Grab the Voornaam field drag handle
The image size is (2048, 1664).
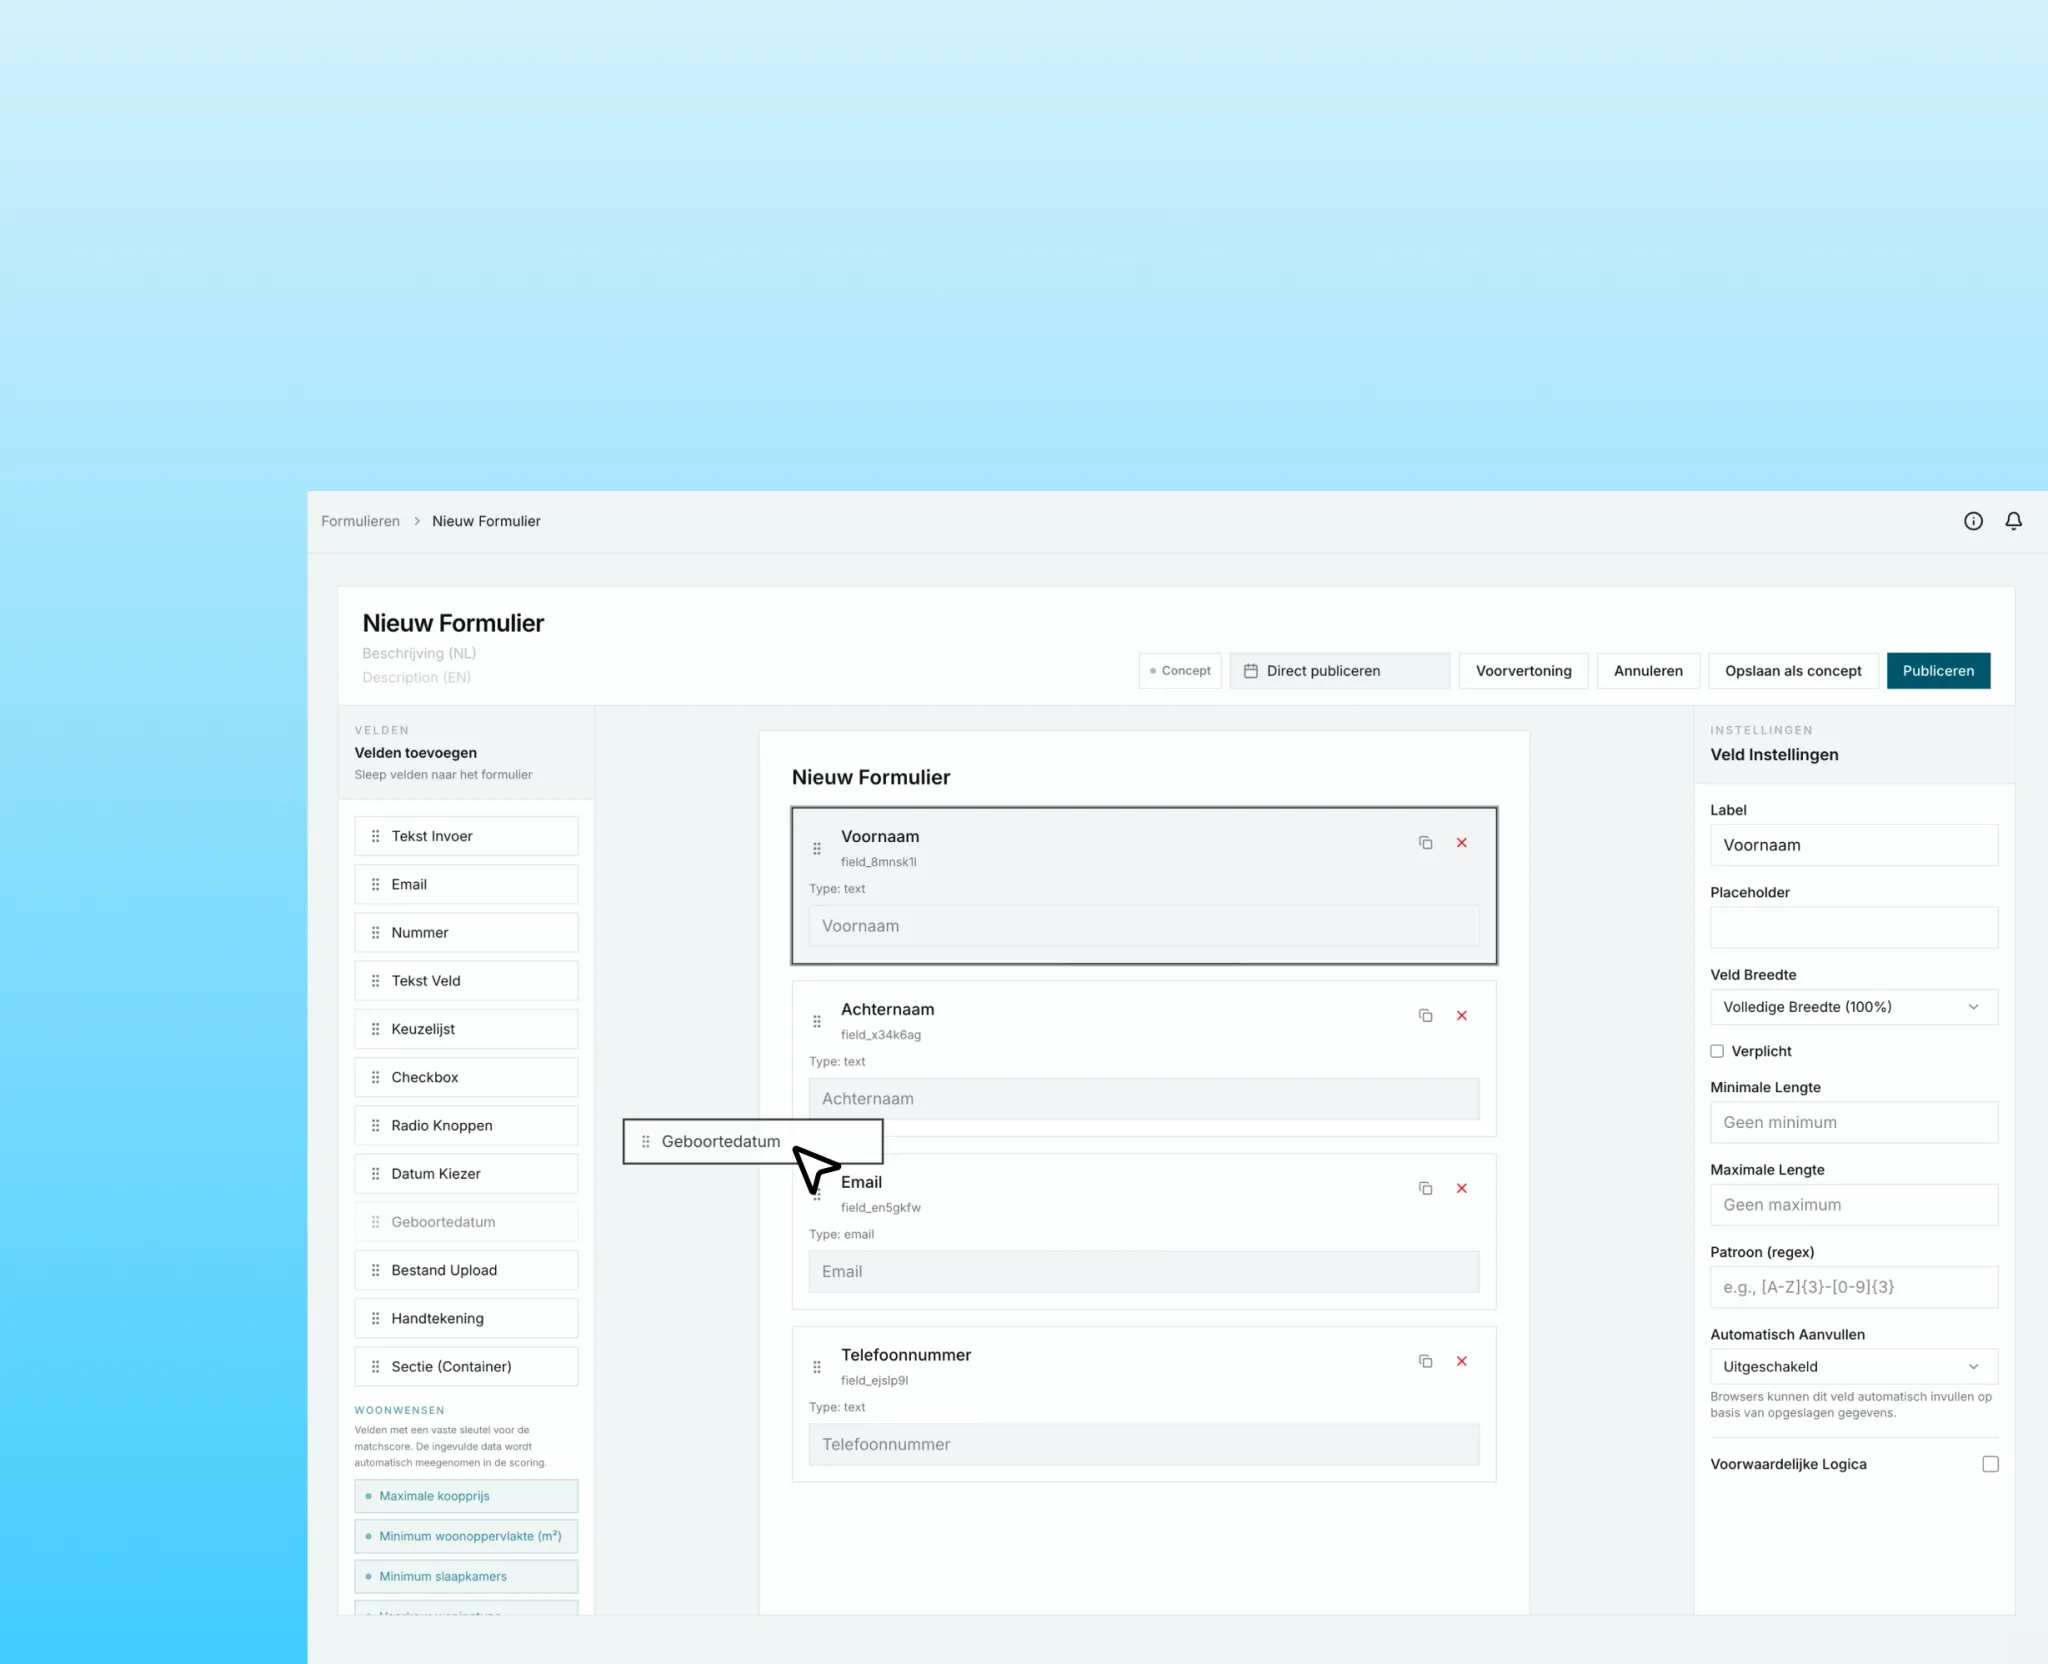pos(816,849)
